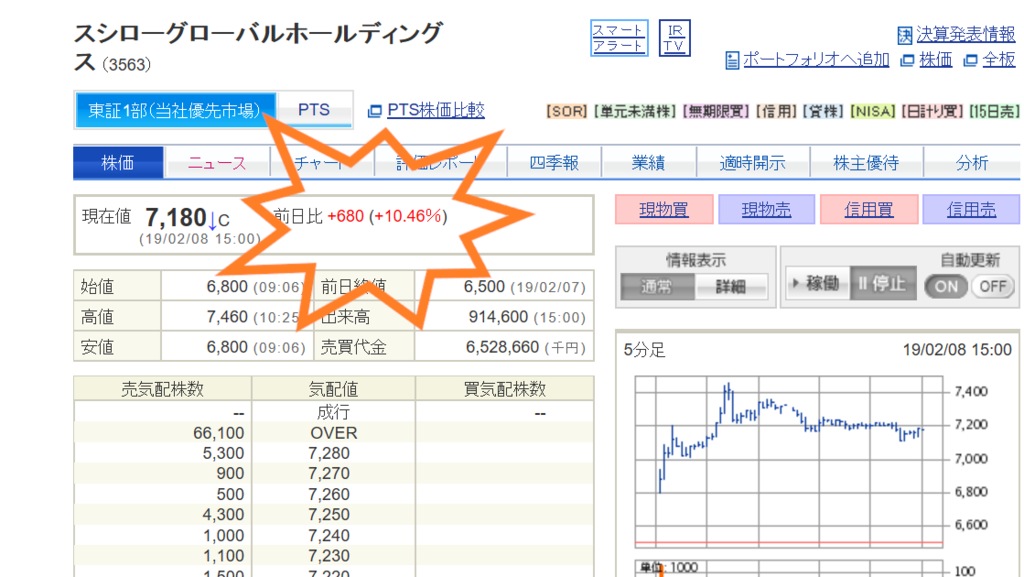Click the +680 (+10.46%) change value
The image size is (1024, 577).
[x=387, y=216]
